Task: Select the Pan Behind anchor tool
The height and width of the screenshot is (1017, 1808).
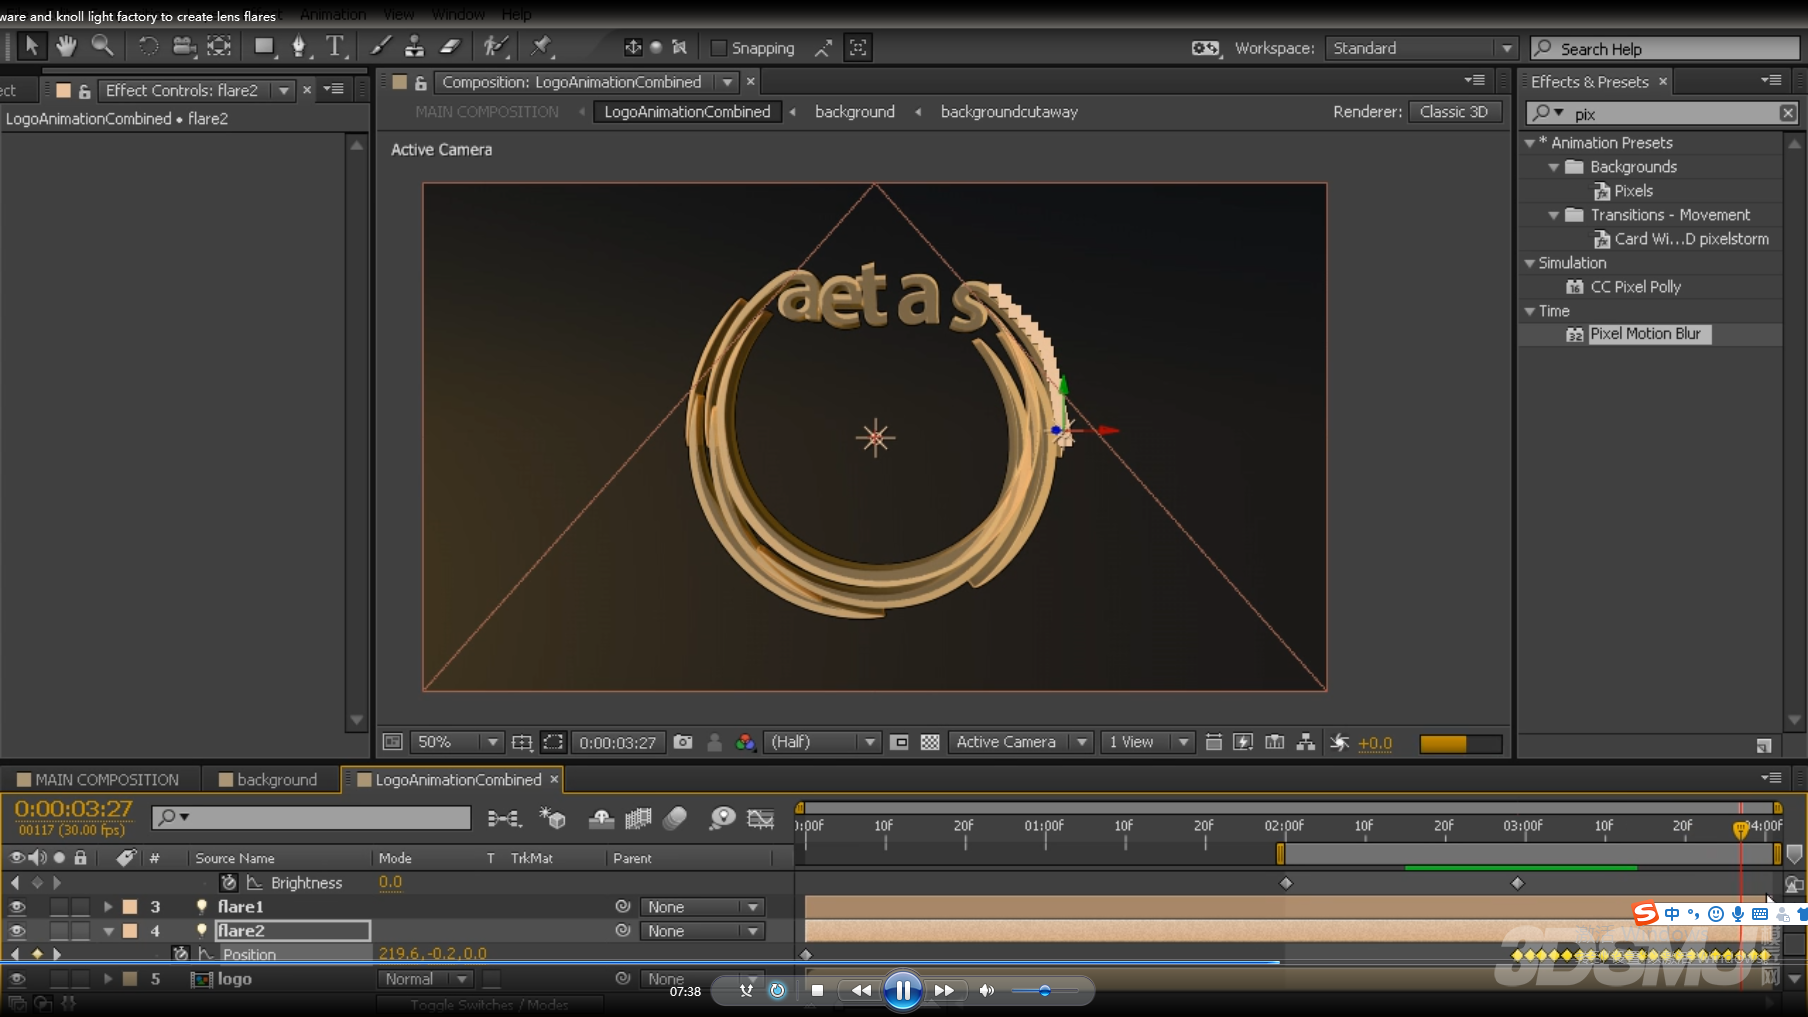Action: click(219, 46)
